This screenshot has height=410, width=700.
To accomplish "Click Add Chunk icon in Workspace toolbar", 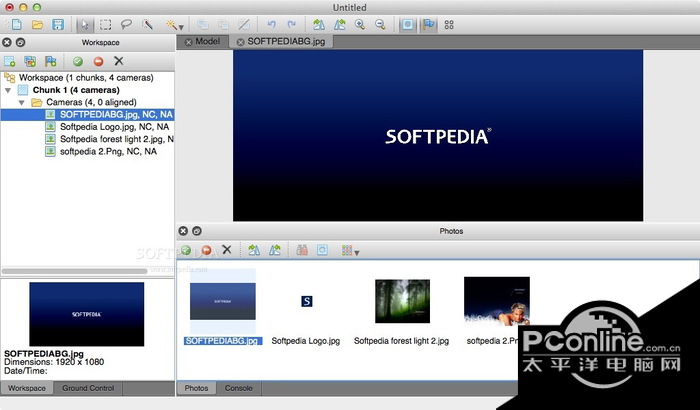I will tap(11, 61).
